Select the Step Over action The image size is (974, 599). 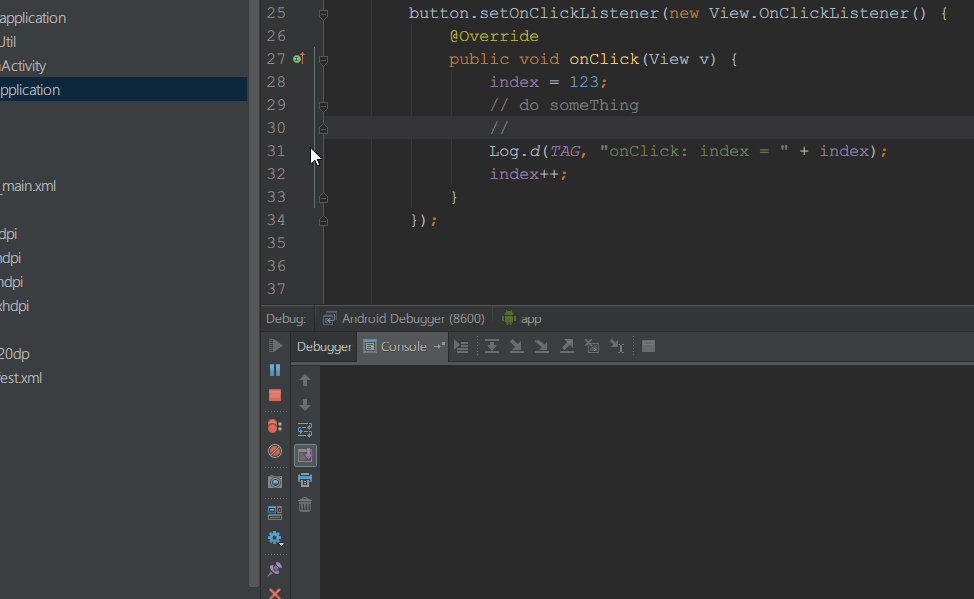[x=492, y=346]
